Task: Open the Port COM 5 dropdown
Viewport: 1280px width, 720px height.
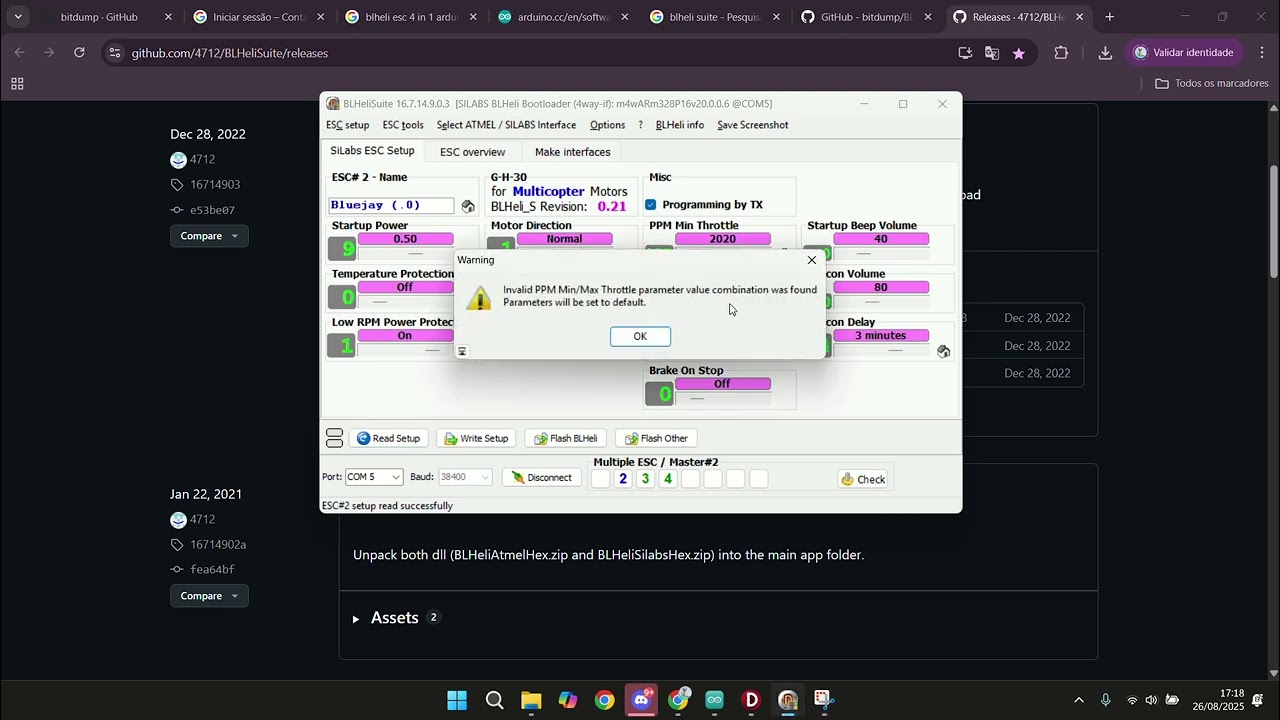Action: pos(374,477)
